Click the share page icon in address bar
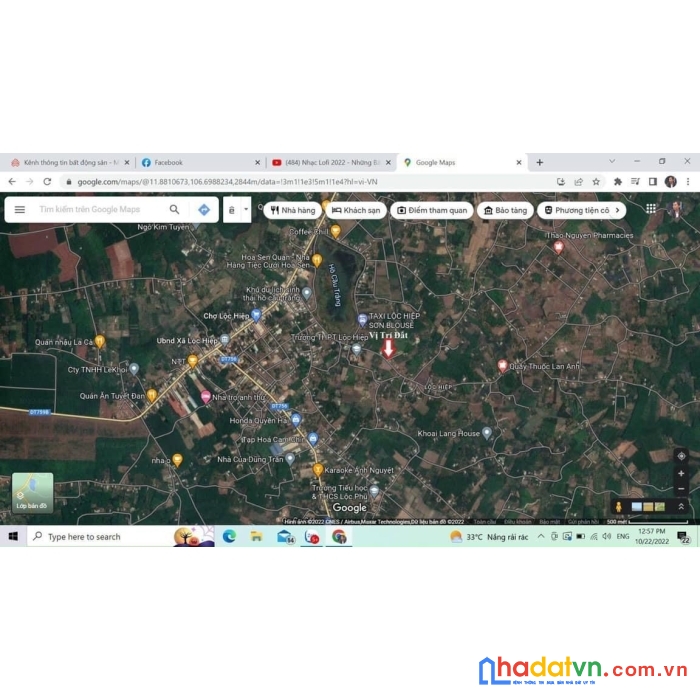 coord(579,182)
